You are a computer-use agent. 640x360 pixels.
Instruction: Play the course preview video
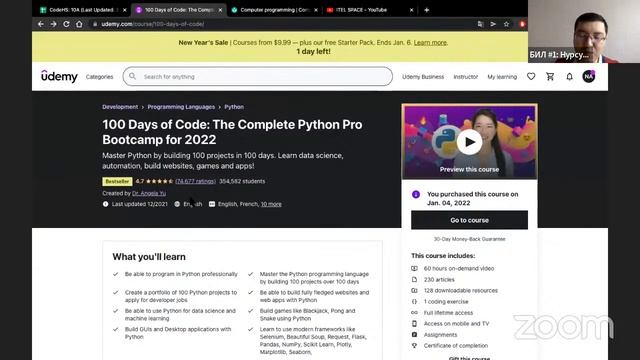(x=469, y=142)
